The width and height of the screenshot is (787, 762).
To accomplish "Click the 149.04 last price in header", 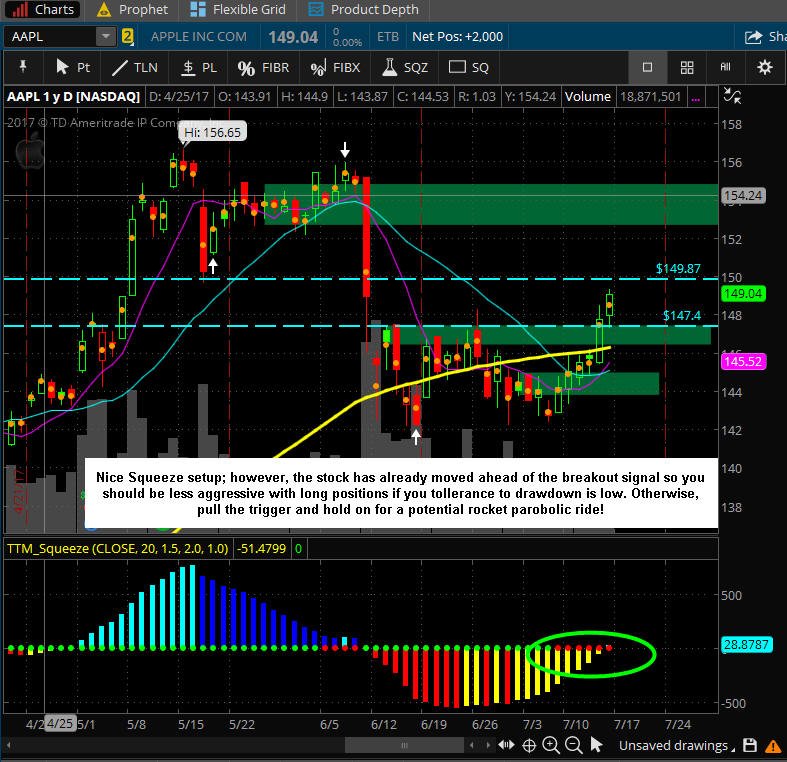I will 293,37.
